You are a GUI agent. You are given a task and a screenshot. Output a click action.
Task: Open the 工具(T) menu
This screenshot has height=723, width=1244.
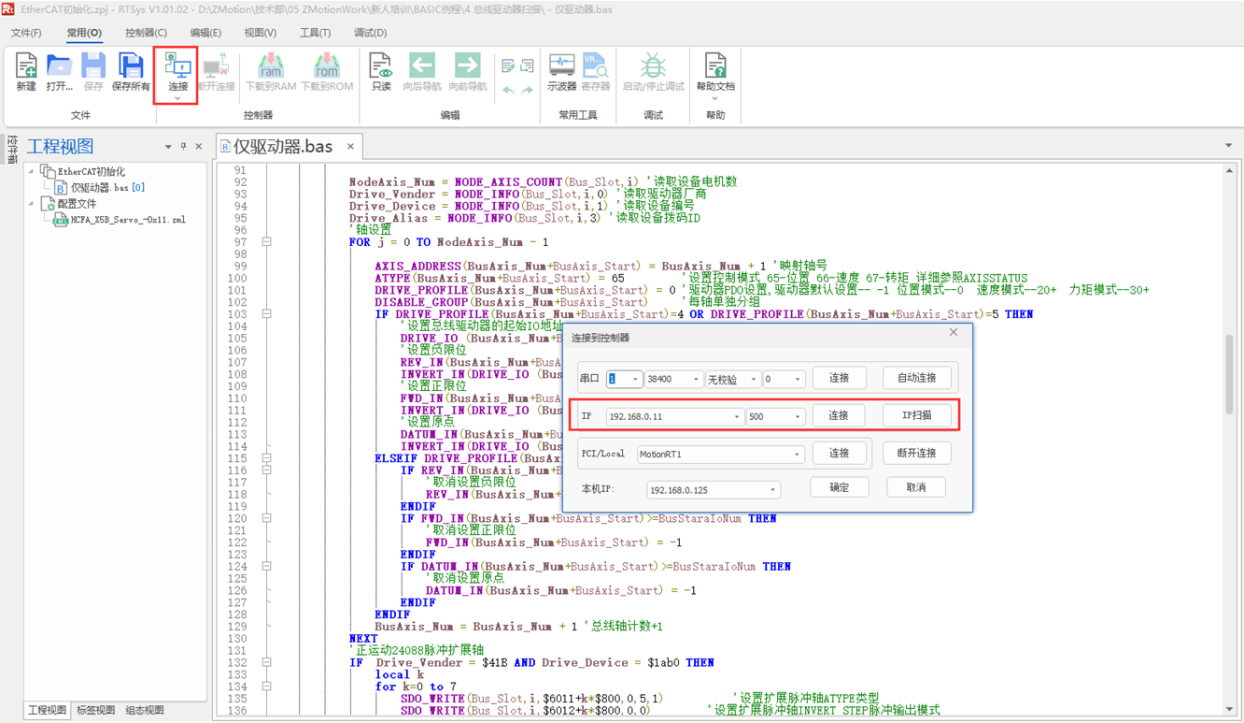pyautogui.click(x=315, y=32)
